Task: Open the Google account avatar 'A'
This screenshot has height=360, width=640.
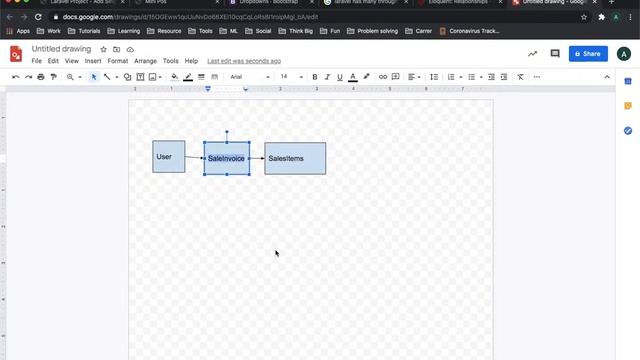Action: pos(624,53)
